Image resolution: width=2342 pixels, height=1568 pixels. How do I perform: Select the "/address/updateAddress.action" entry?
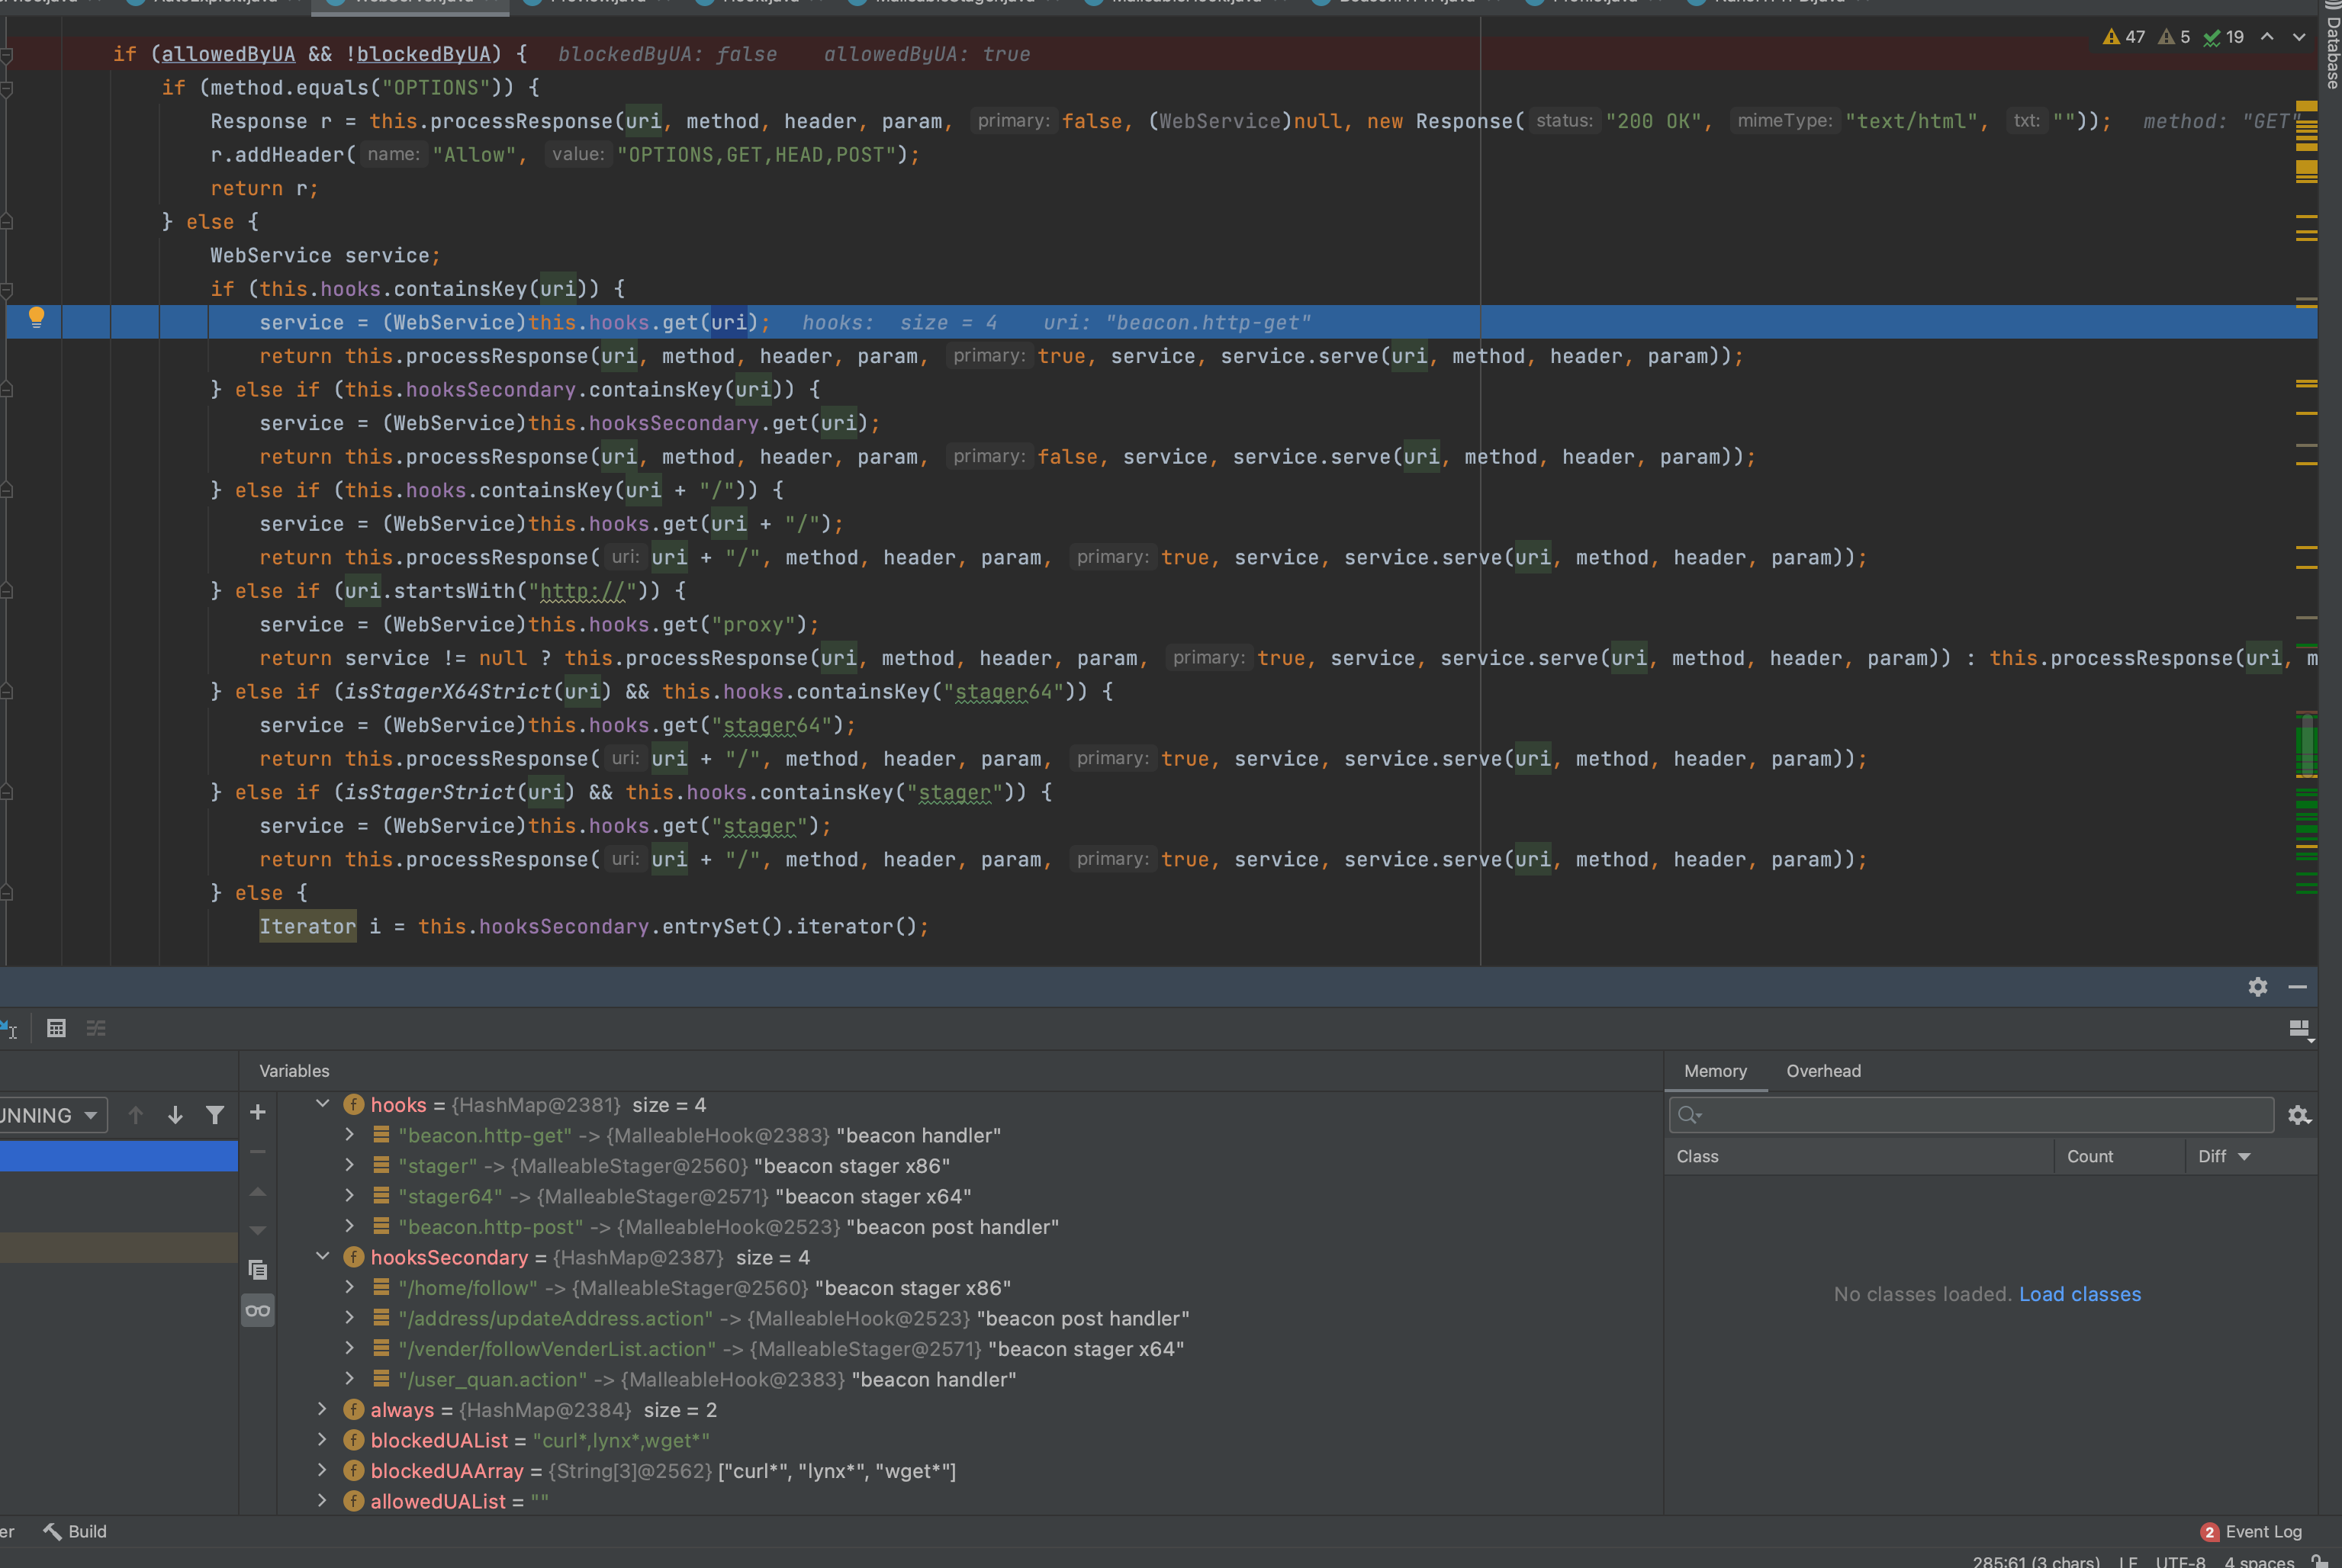coord(794,1318)
